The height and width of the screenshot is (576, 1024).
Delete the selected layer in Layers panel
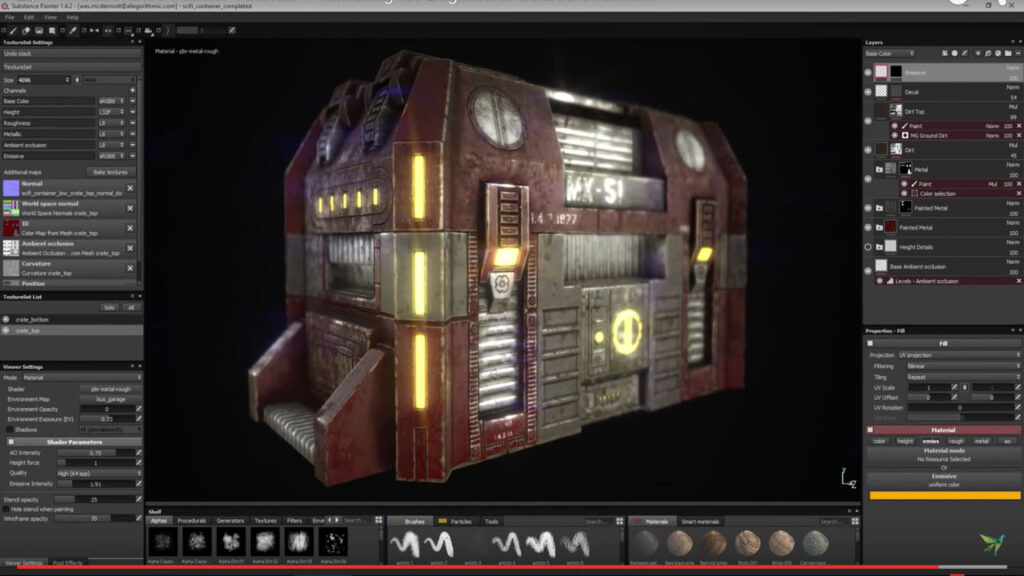tap(1017, 53)
